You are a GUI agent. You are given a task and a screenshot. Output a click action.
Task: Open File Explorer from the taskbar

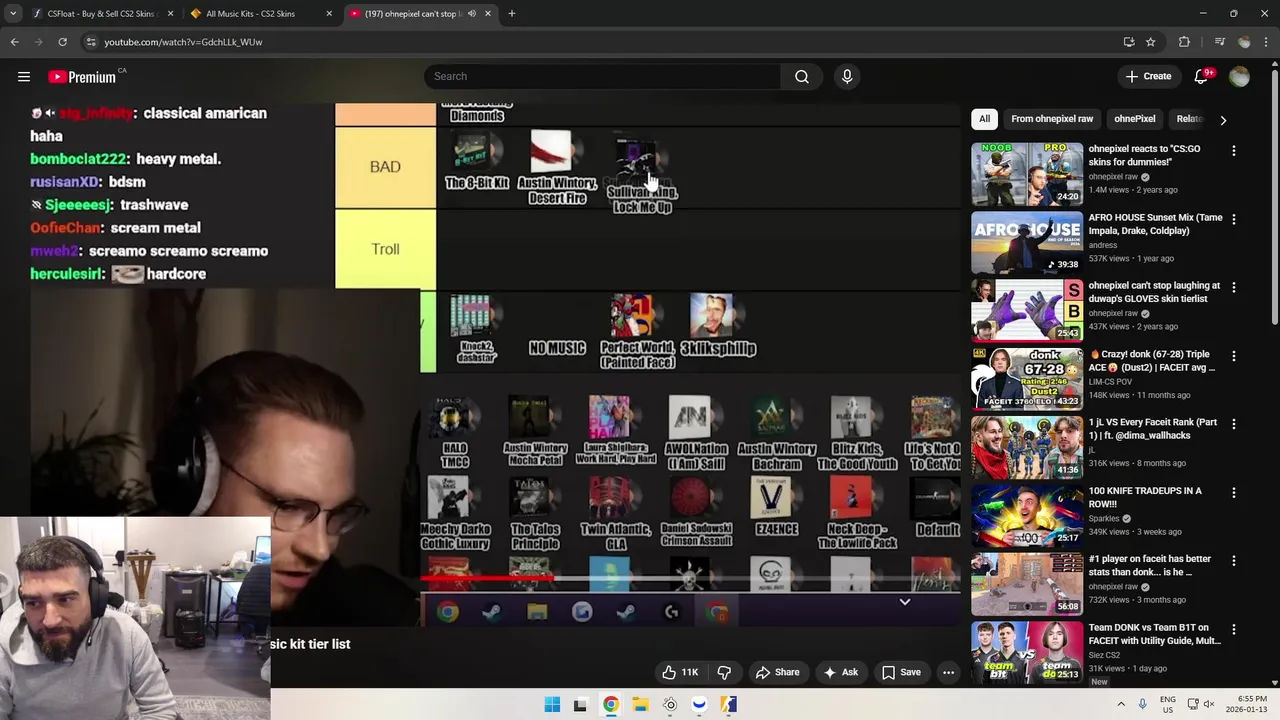tap(640, 705)
